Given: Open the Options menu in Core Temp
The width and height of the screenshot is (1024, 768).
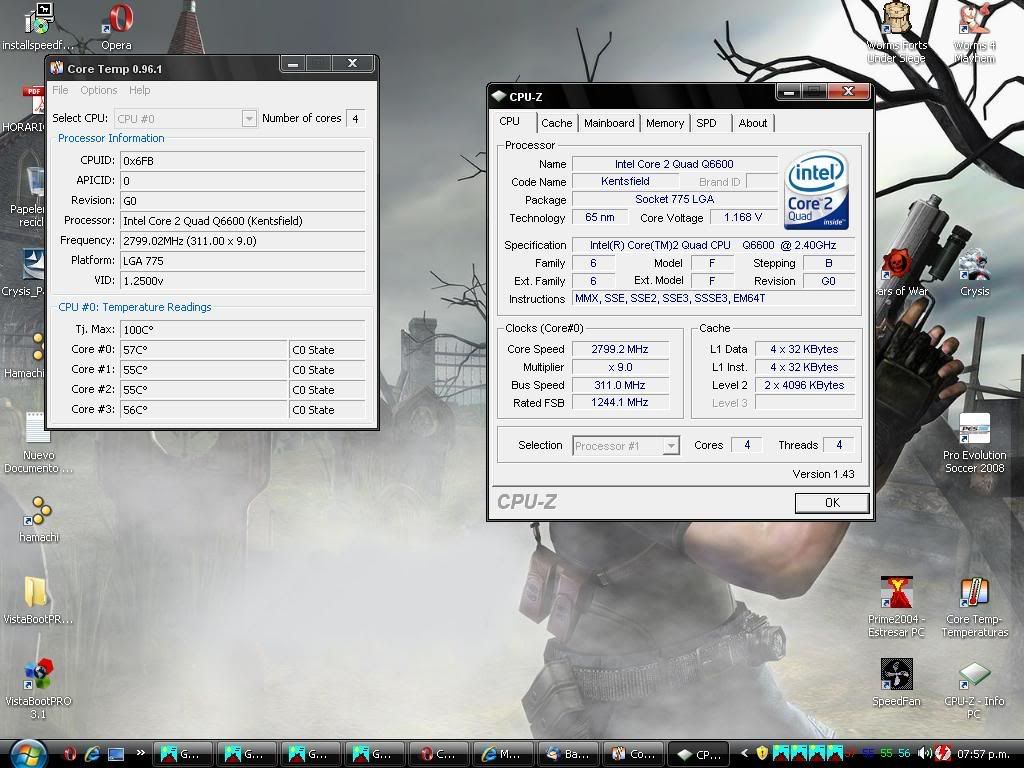Looking at the screenshot, I should click(x=99, y=90).
